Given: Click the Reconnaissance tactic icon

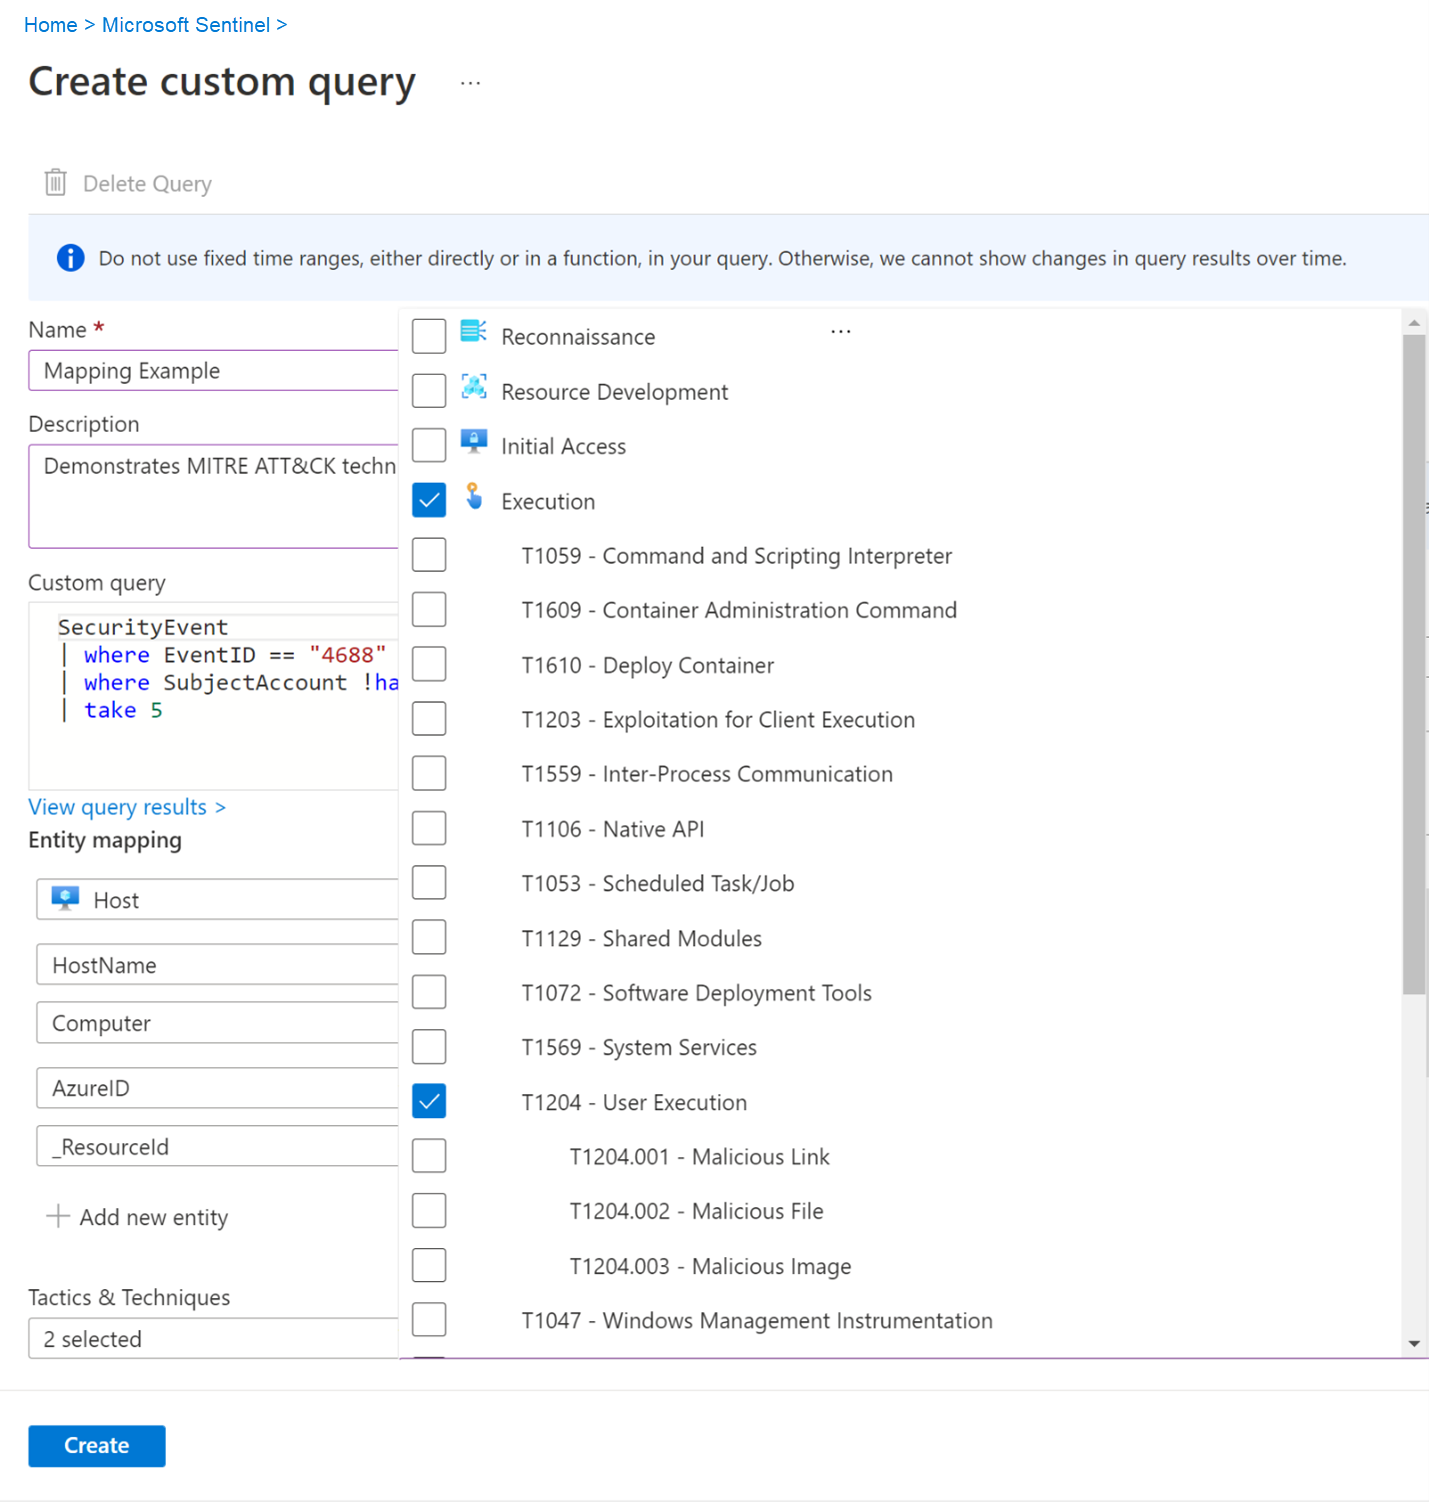Looking at the screenshot, I should (473, 332).
